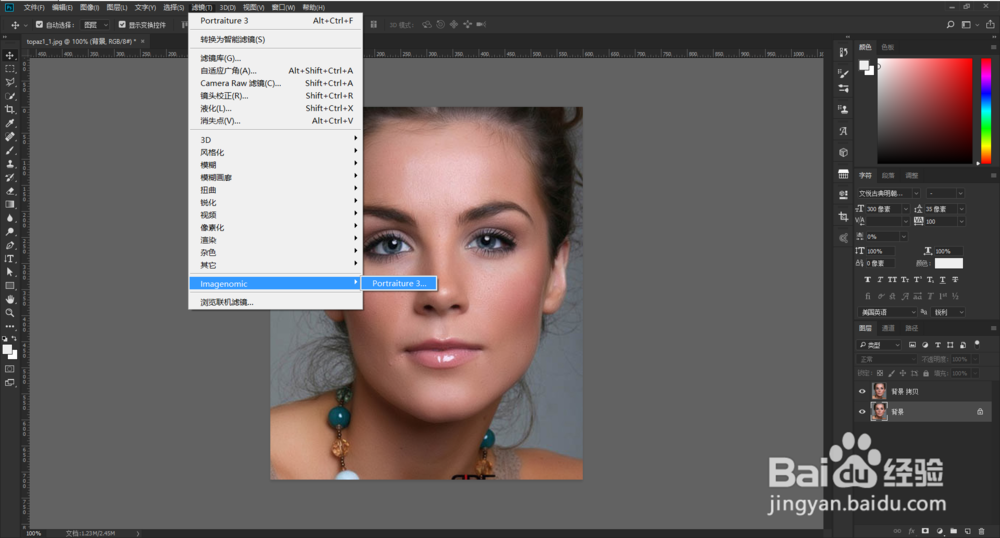
Task: Select the Rectangle shape tool
Action: pyautogui.click(x=10, y=286)
